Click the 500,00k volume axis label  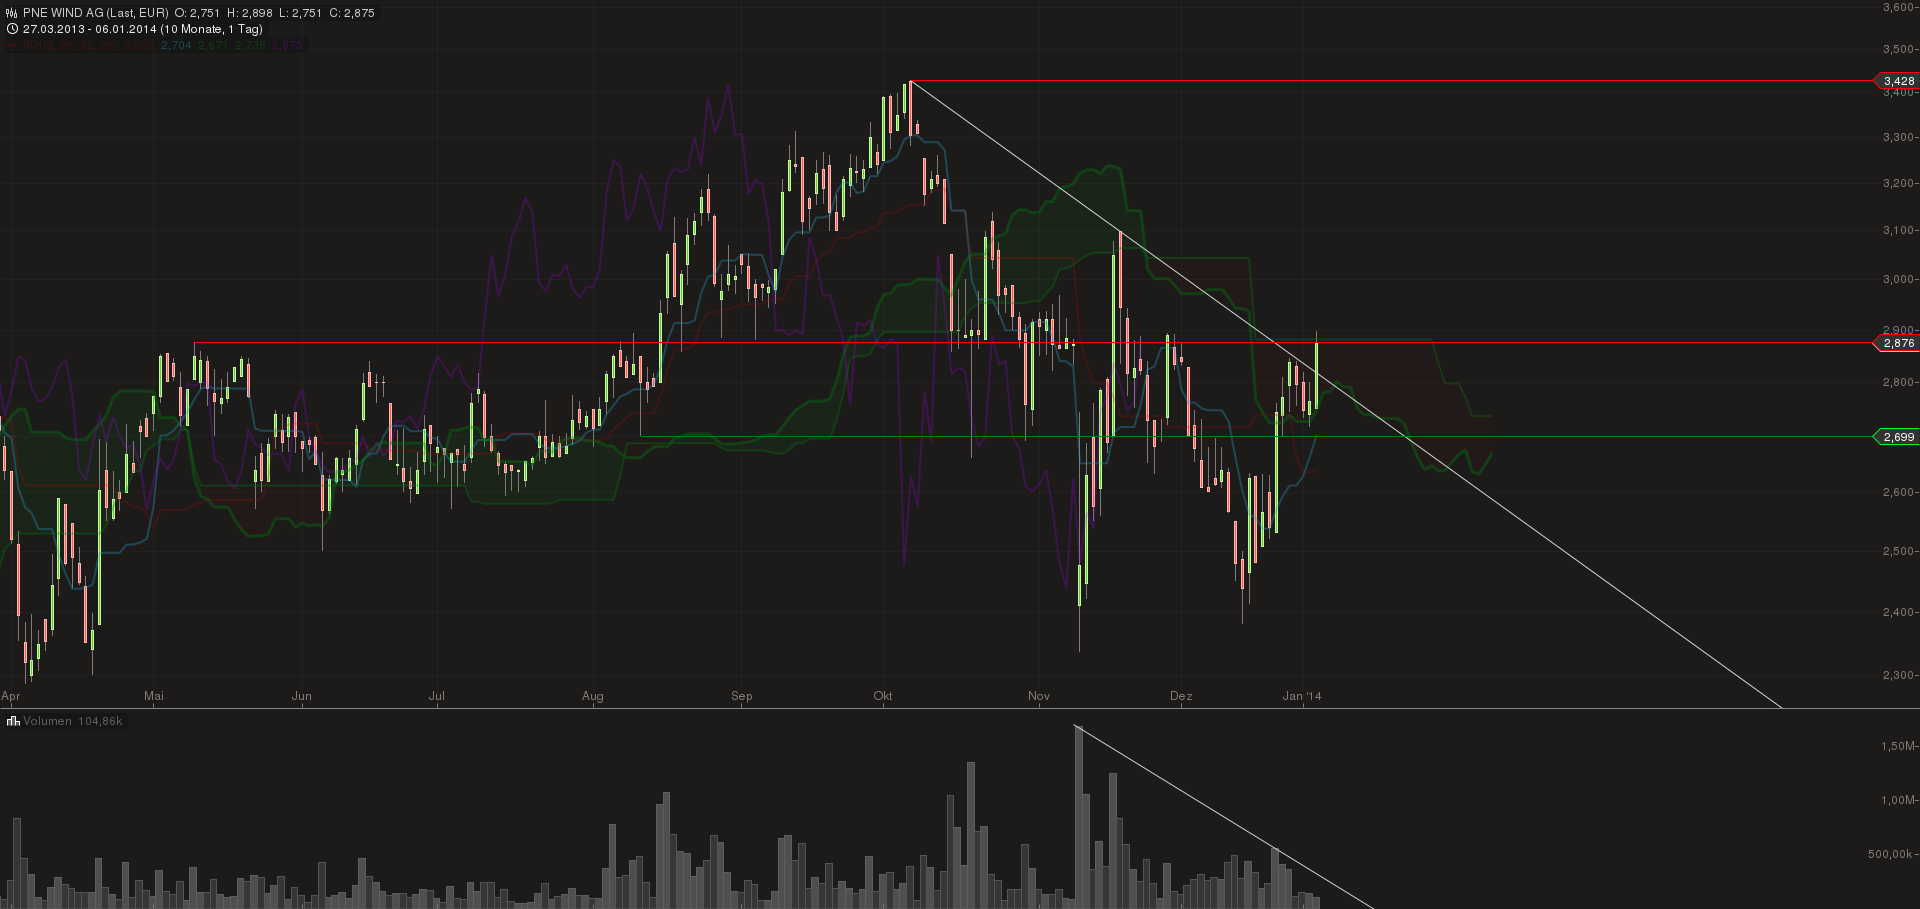coord(1891,854)
